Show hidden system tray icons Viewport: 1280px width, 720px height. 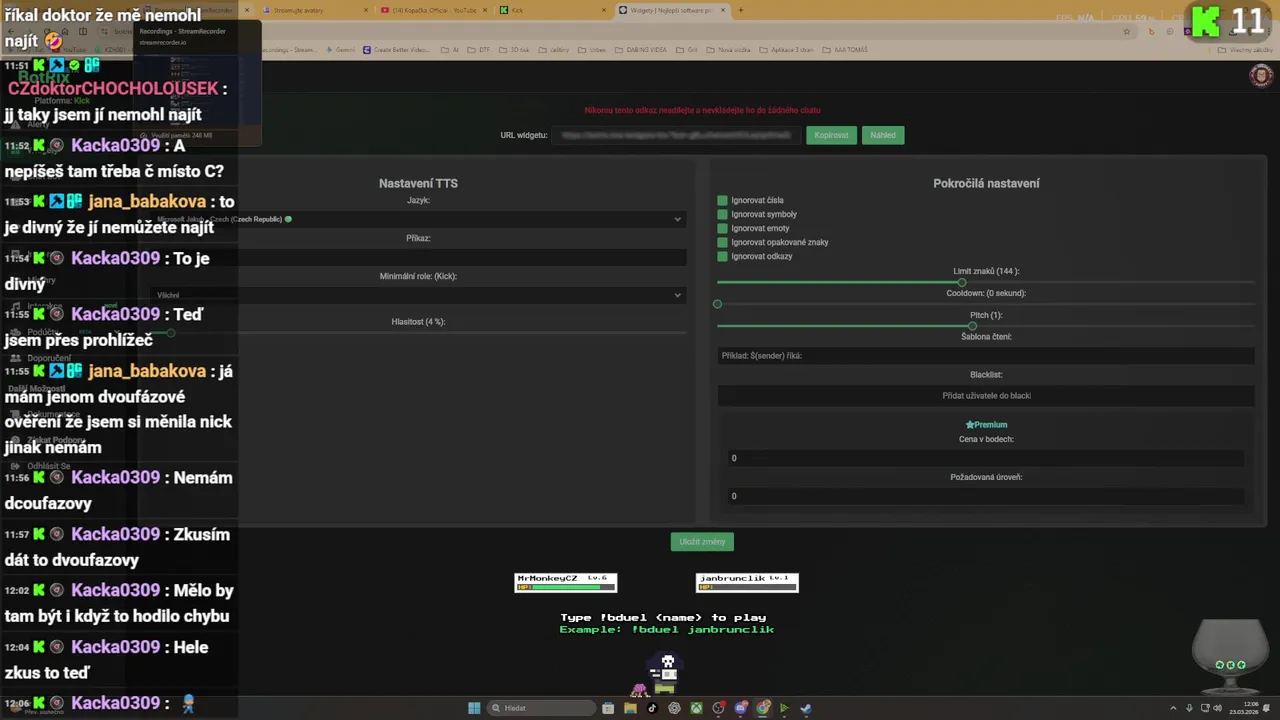(x=1173, y=708)
